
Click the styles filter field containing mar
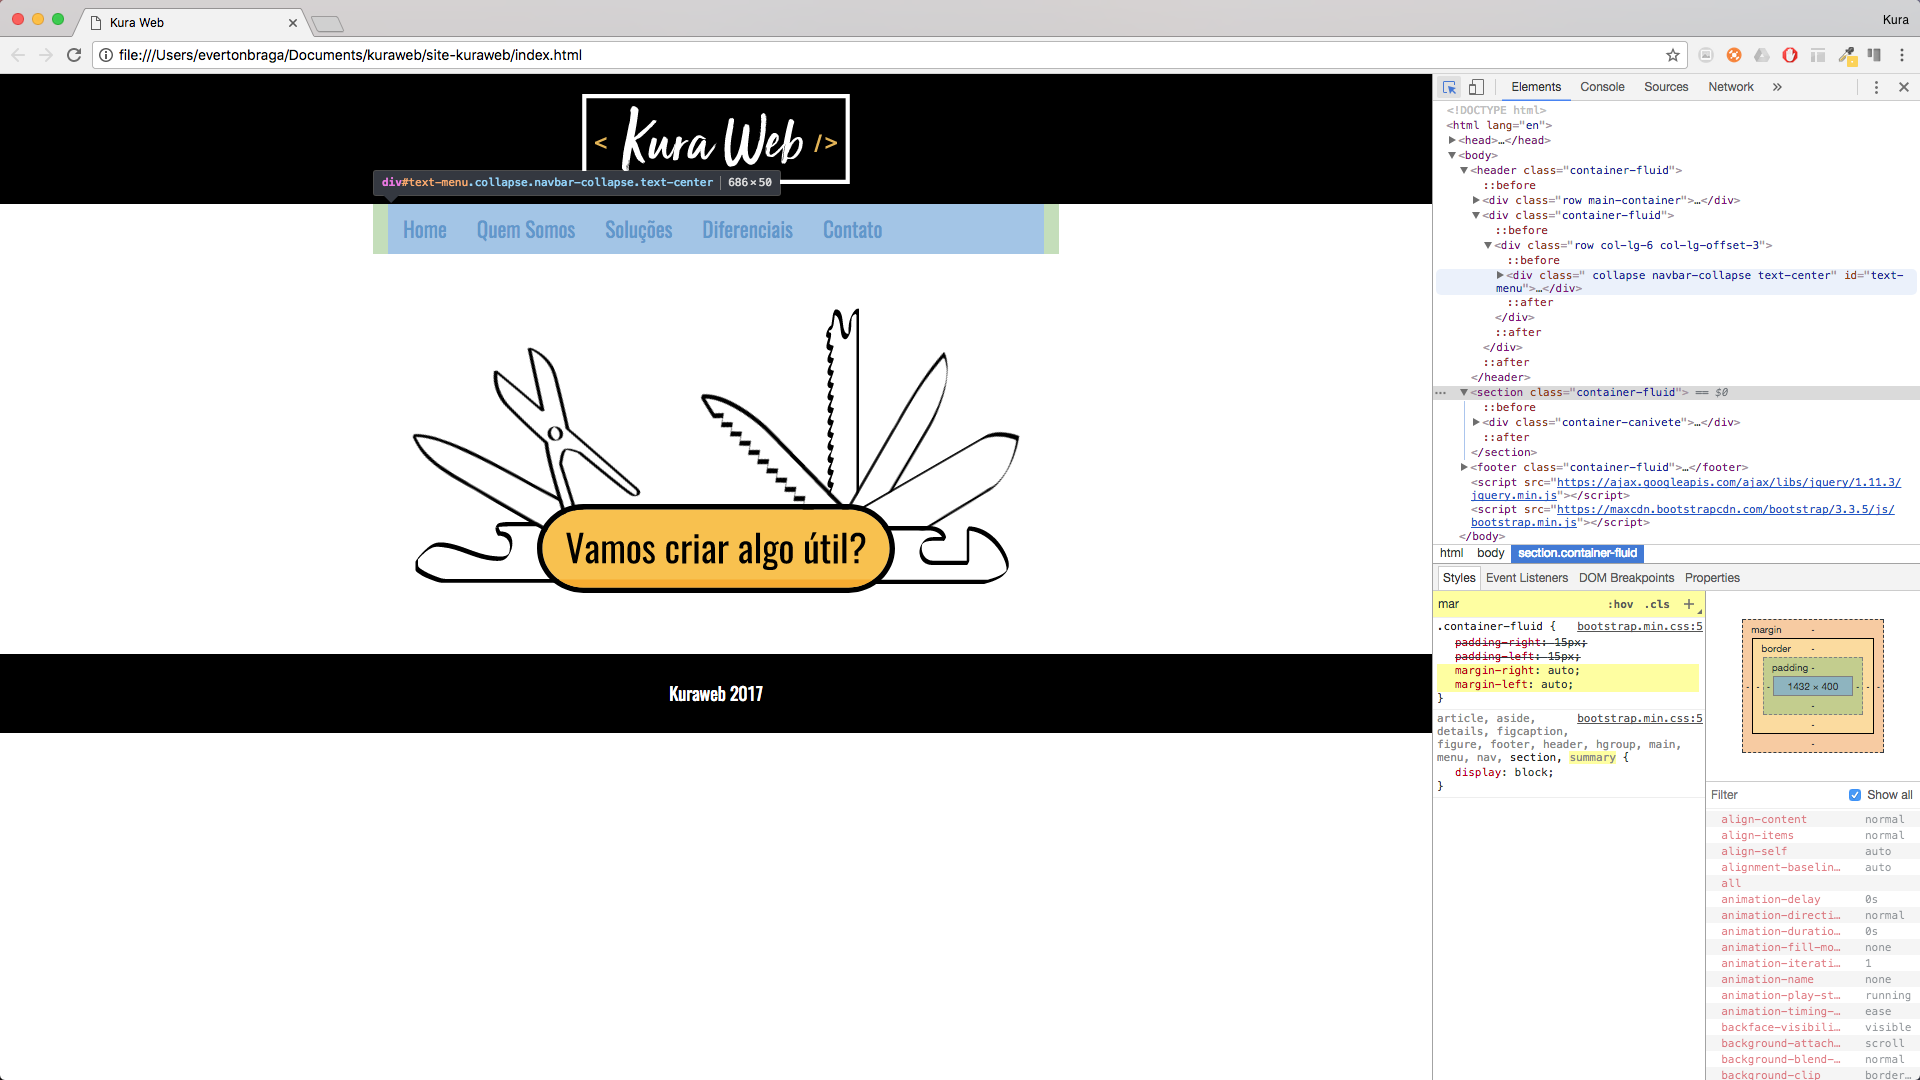(1518, 604)
